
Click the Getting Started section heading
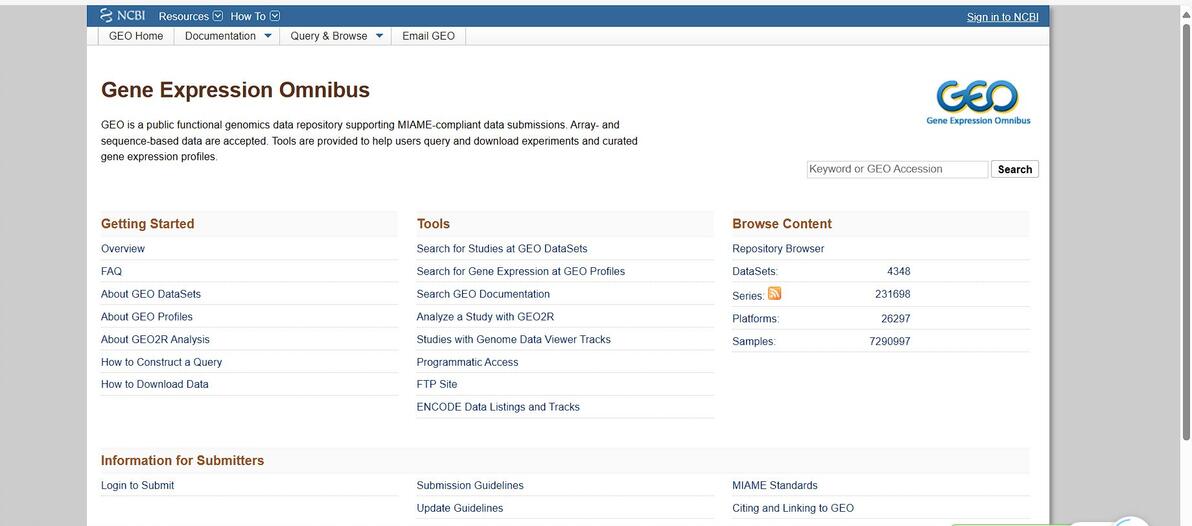pos(147,223)
